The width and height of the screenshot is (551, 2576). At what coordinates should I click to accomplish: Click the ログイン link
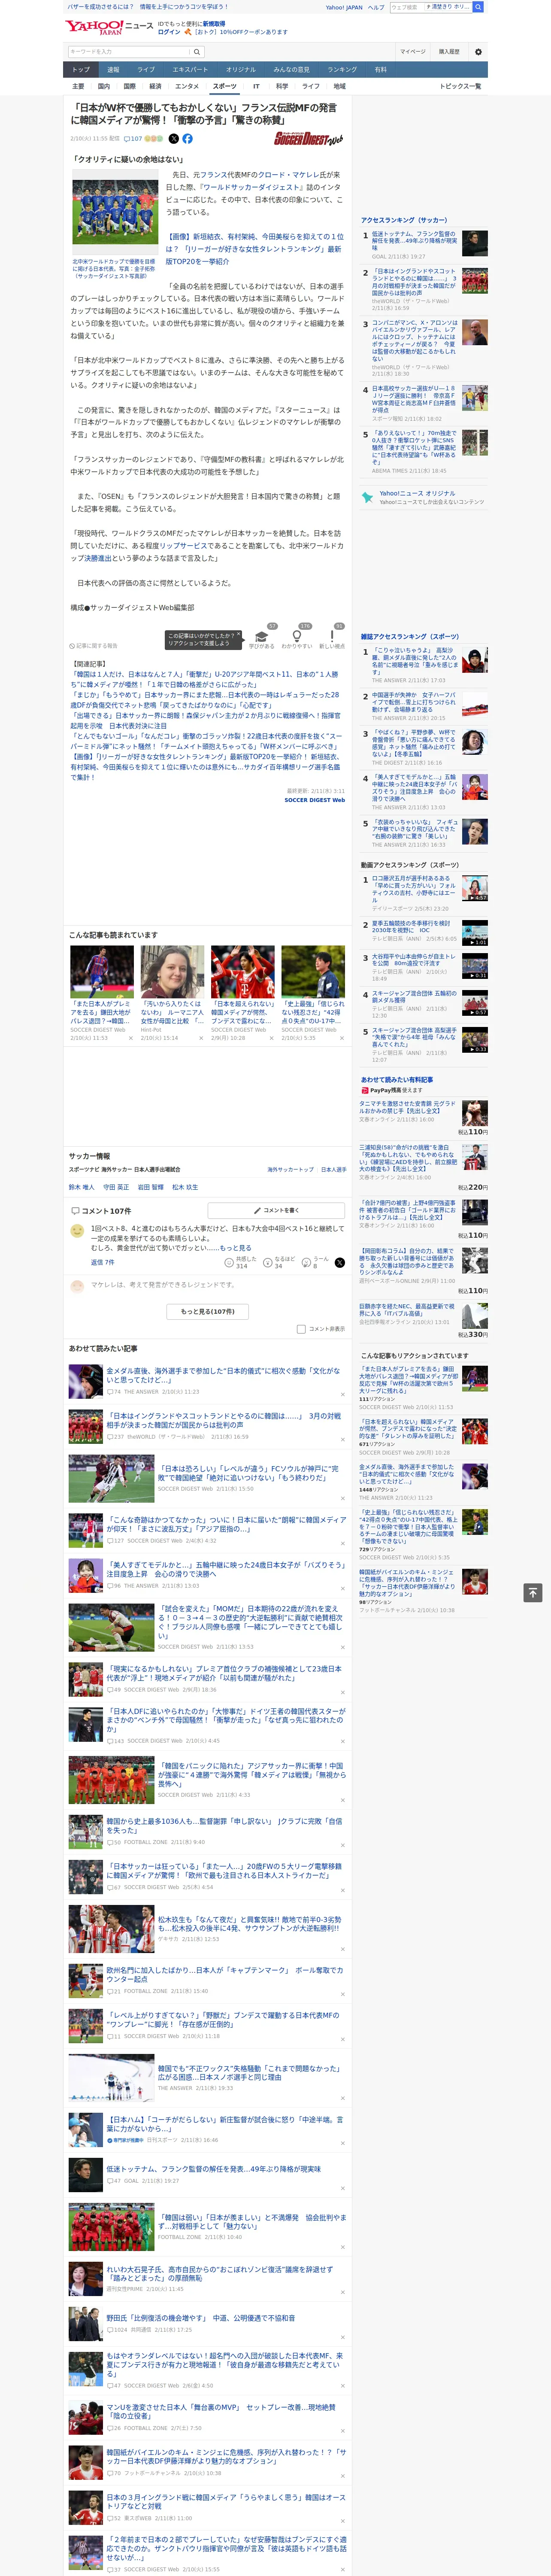point(169,32)
